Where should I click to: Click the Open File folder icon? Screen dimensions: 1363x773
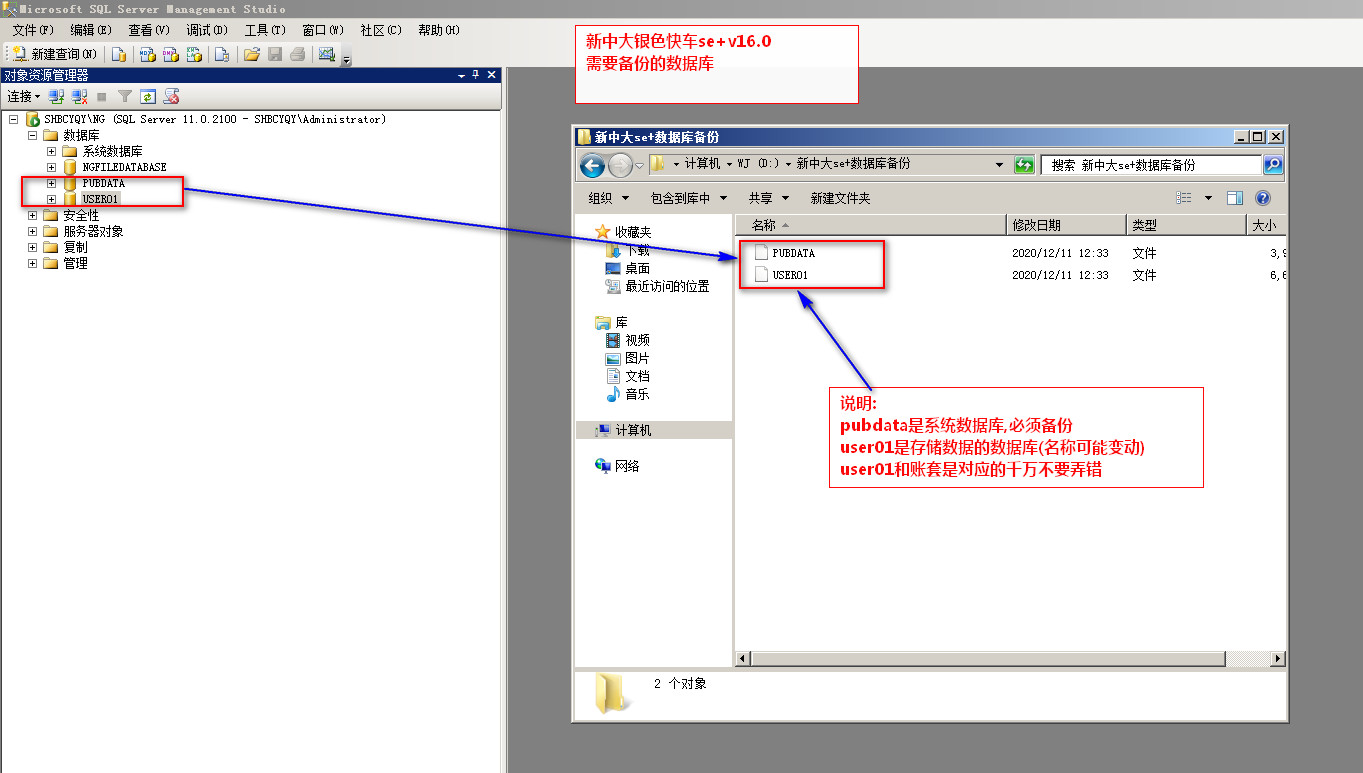click(252, 54)
